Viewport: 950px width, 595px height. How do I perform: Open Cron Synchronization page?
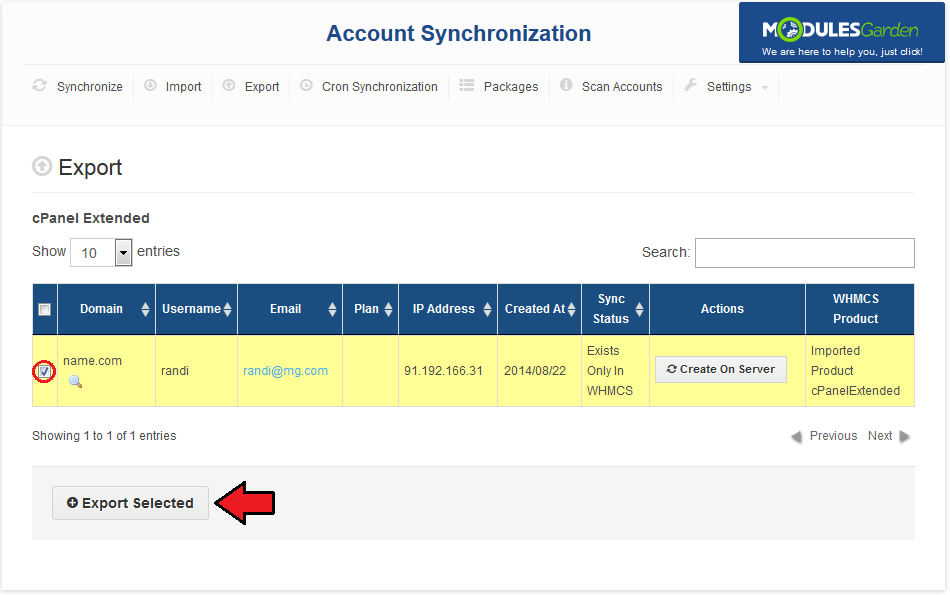coord(380,87)
